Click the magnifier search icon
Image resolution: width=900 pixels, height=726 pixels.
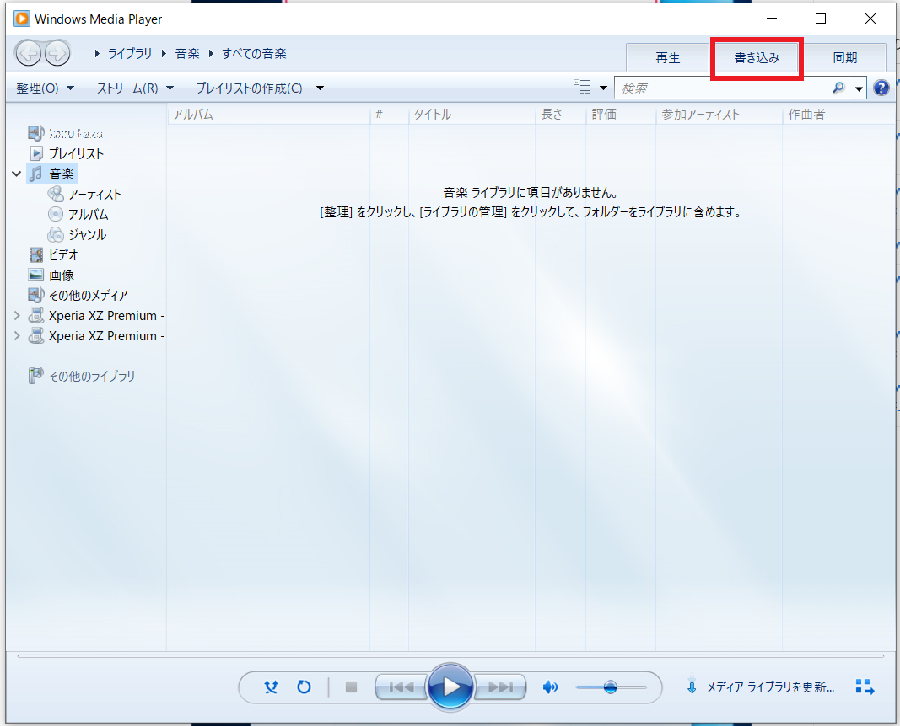click(839, 88)
